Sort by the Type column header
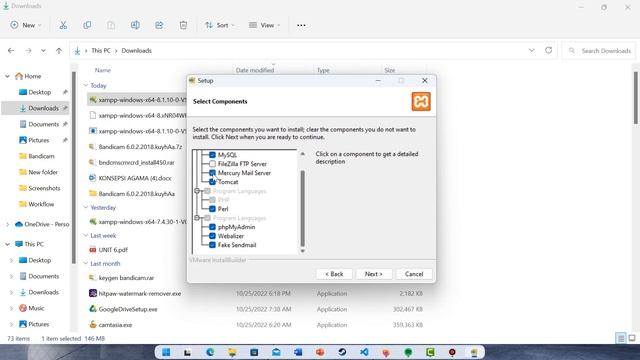The image size is (640, 360). 323,70
